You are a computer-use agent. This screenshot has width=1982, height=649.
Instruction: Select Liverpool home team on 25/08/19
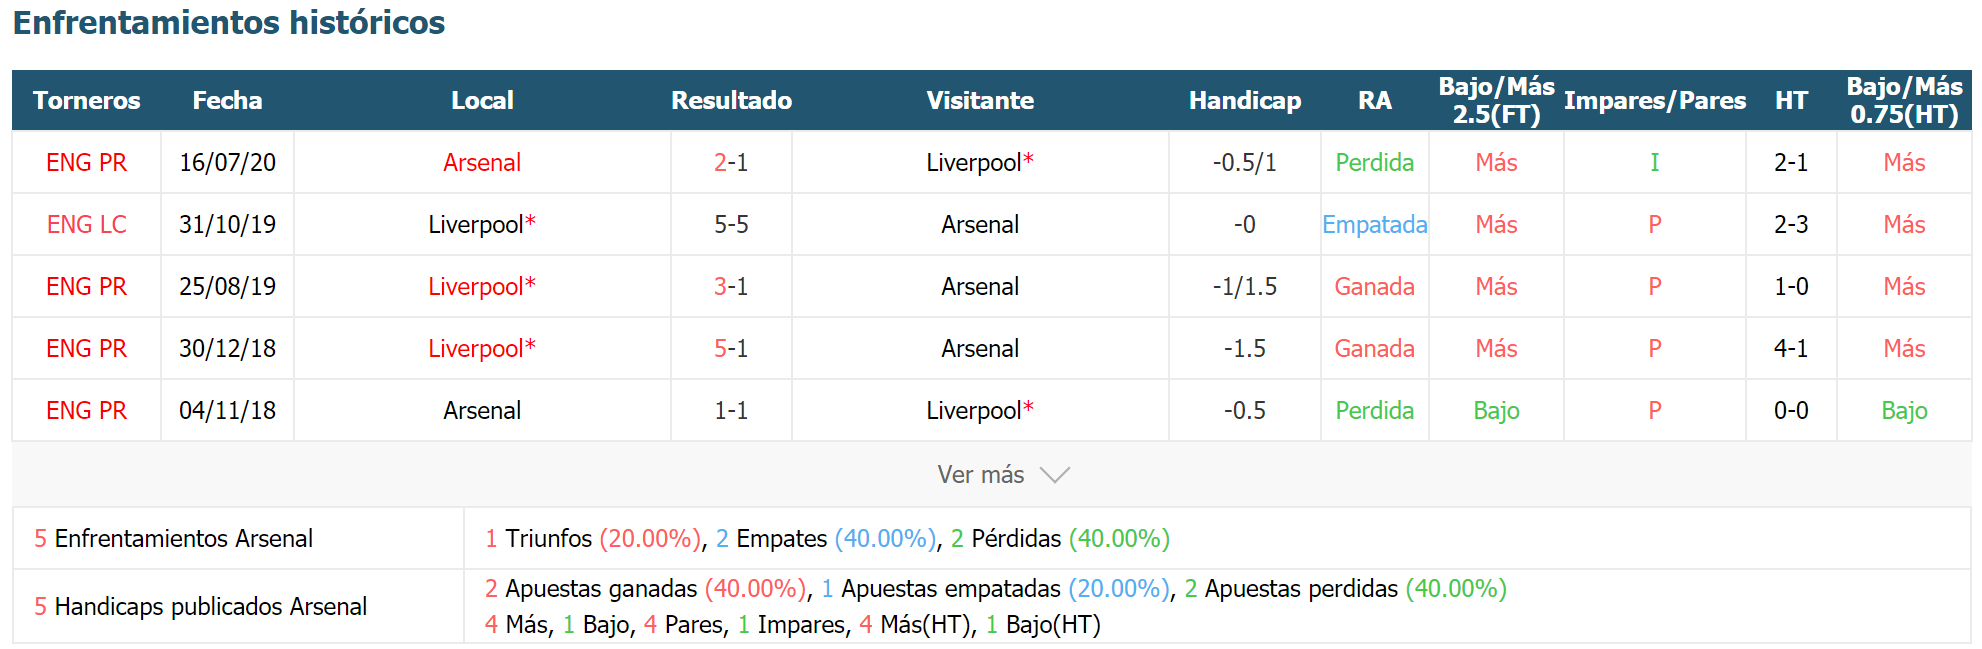(482, 286)
